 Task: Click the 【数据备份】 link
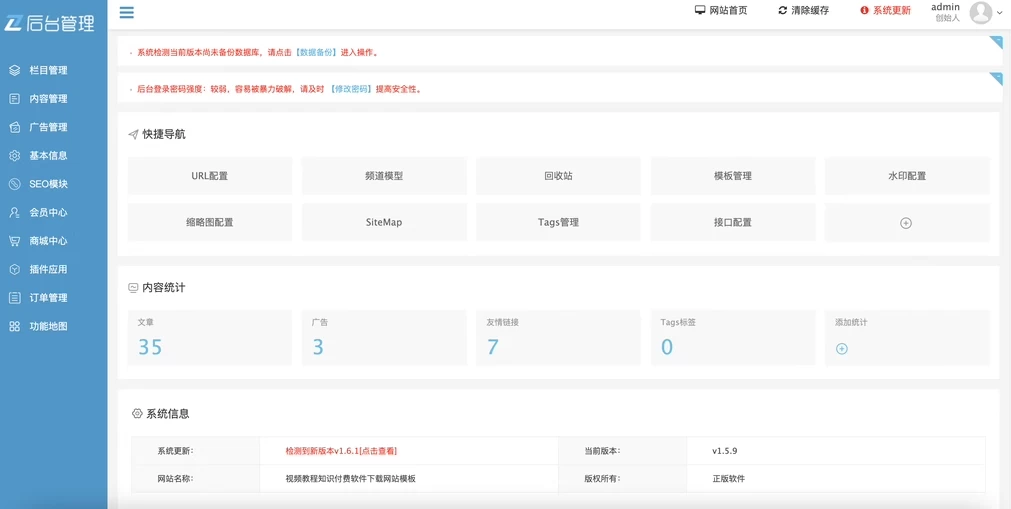click(x=315, y=53)
